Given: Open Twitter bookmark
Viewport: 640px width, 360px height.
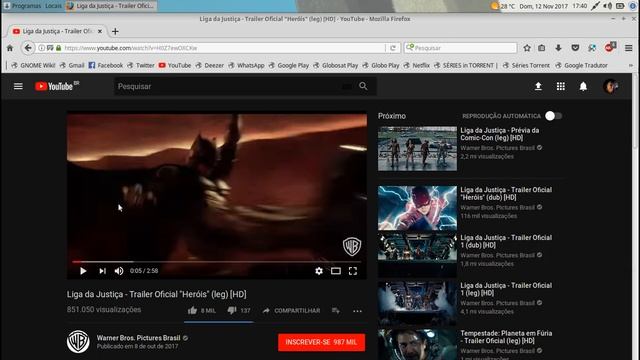Looking at the screenshot, I should pyautogui.click(x=141, y=65).
